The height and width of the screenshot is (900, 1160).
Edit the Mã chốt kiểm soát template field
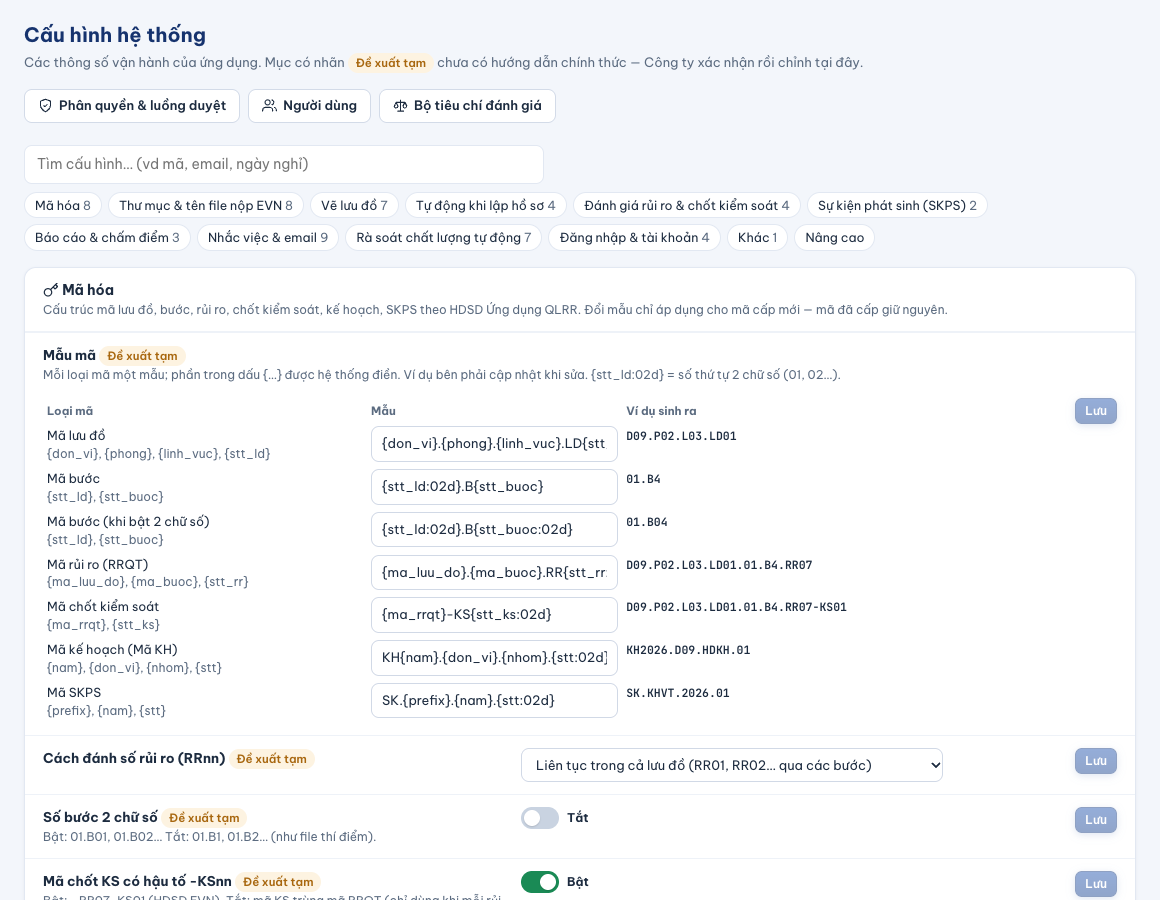click(494, 615)
